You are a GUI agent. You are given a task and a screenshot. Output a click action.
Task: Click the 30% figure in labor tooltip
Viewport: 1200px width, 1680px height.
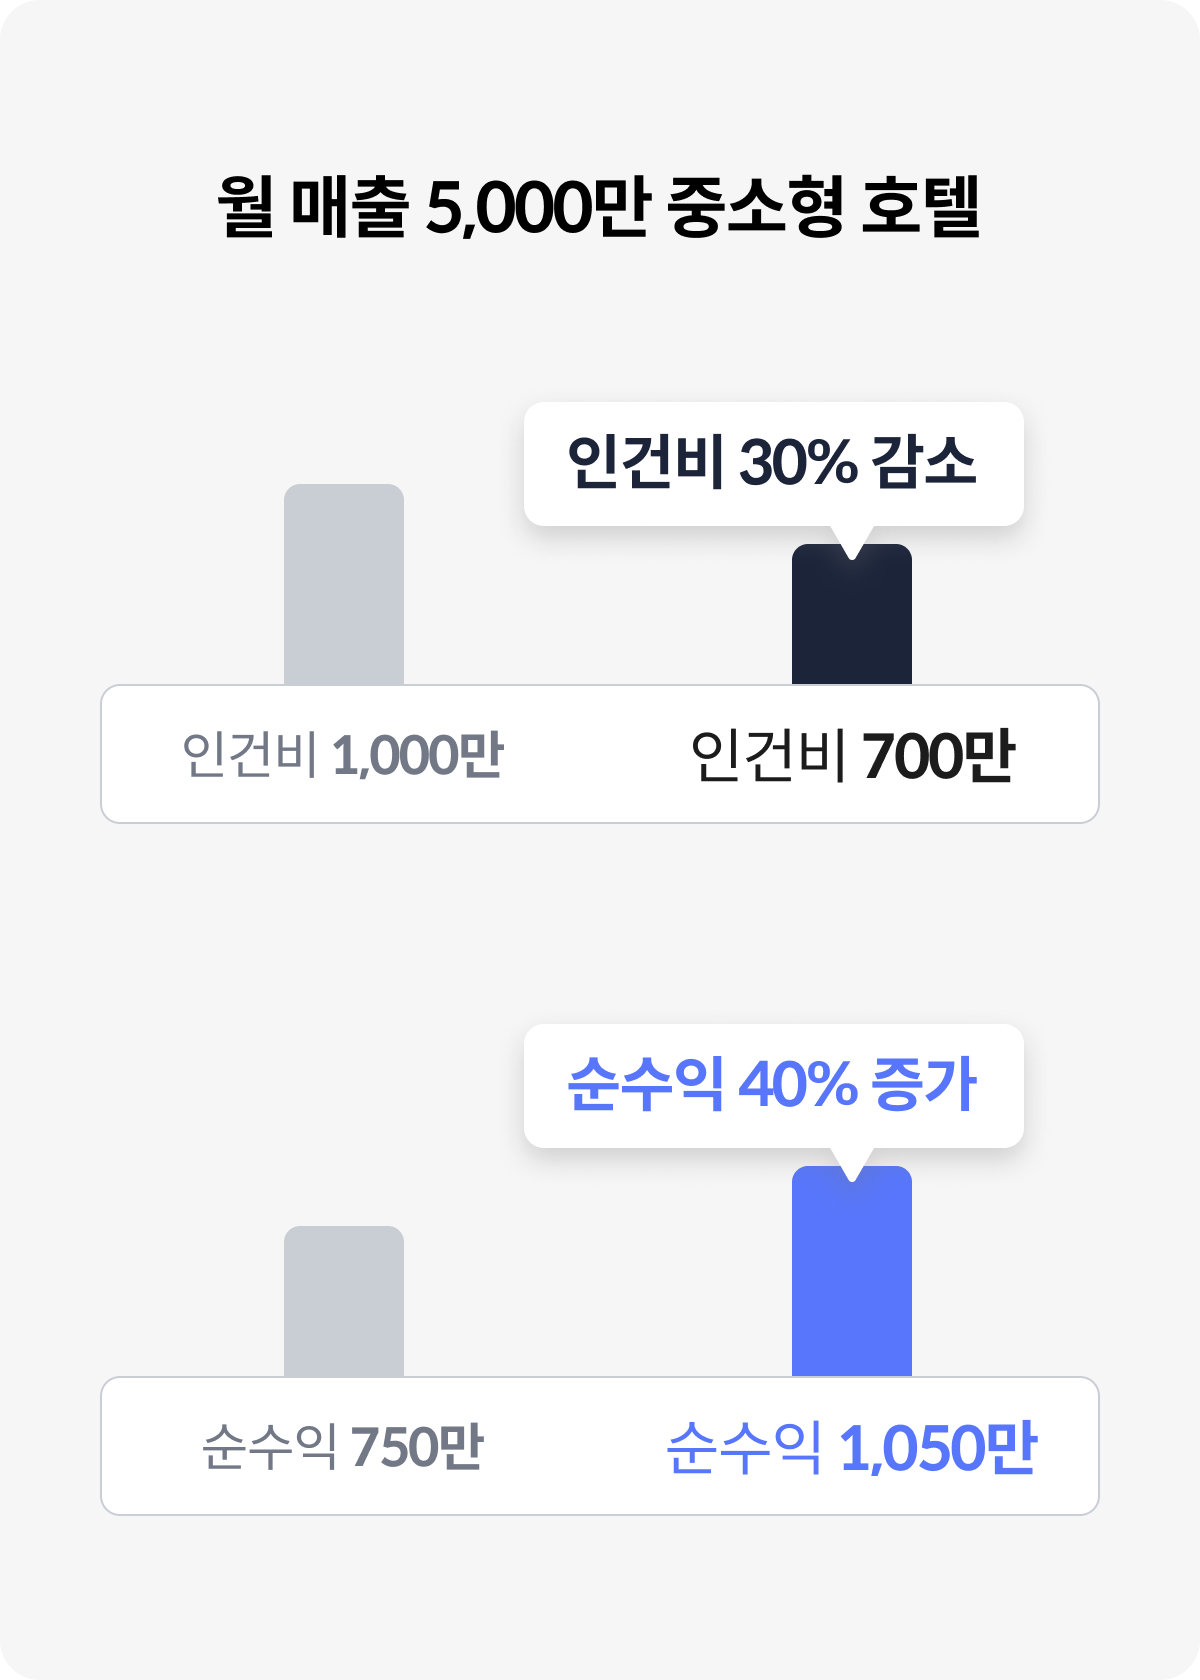click(798, 463)
